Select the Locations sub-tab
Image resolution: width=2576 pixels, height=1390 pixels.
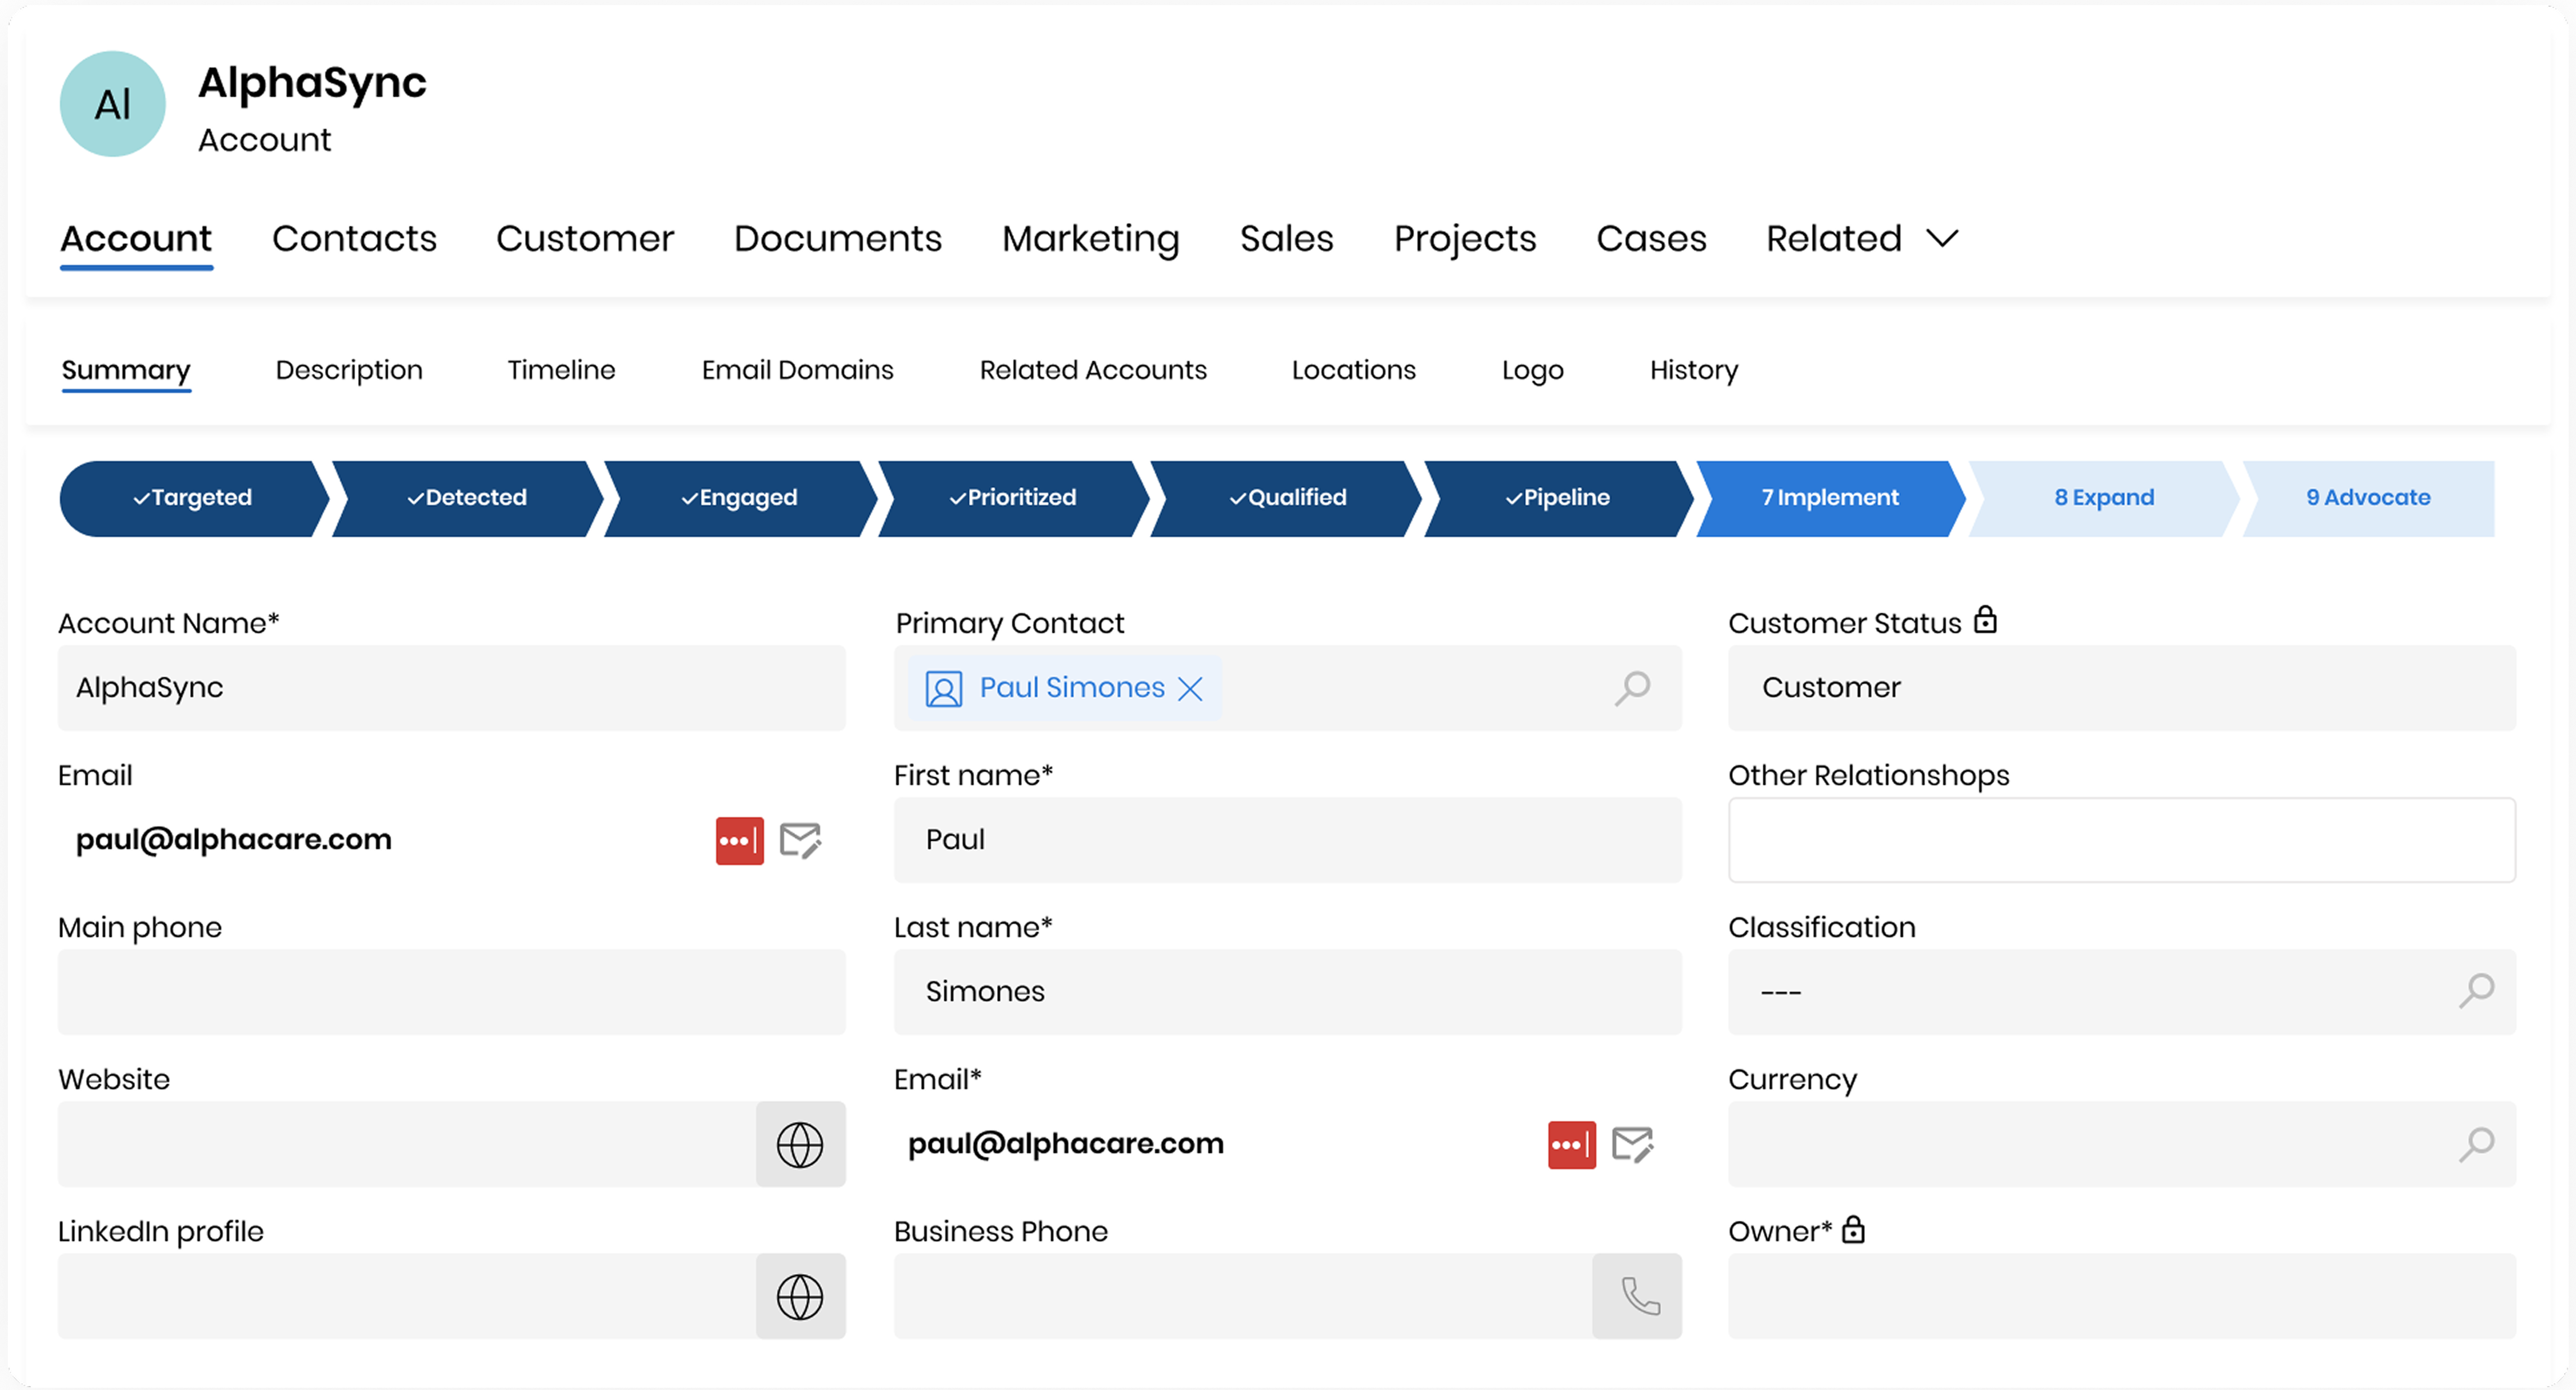[1353, 370]
